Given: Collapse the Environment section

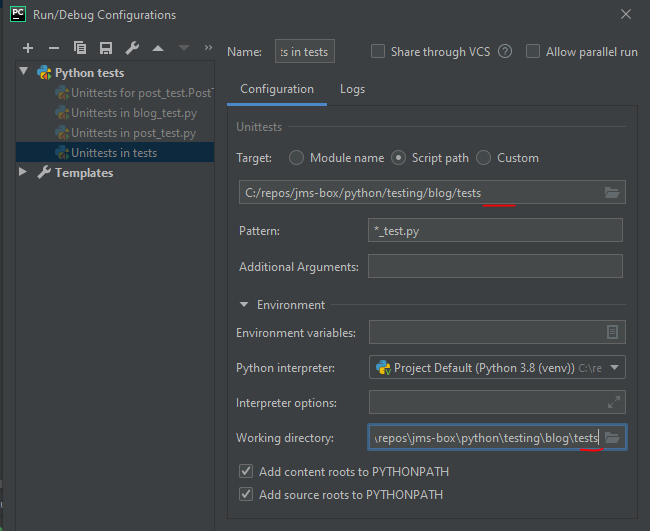Looking at the screenshot, I should 244,305.
